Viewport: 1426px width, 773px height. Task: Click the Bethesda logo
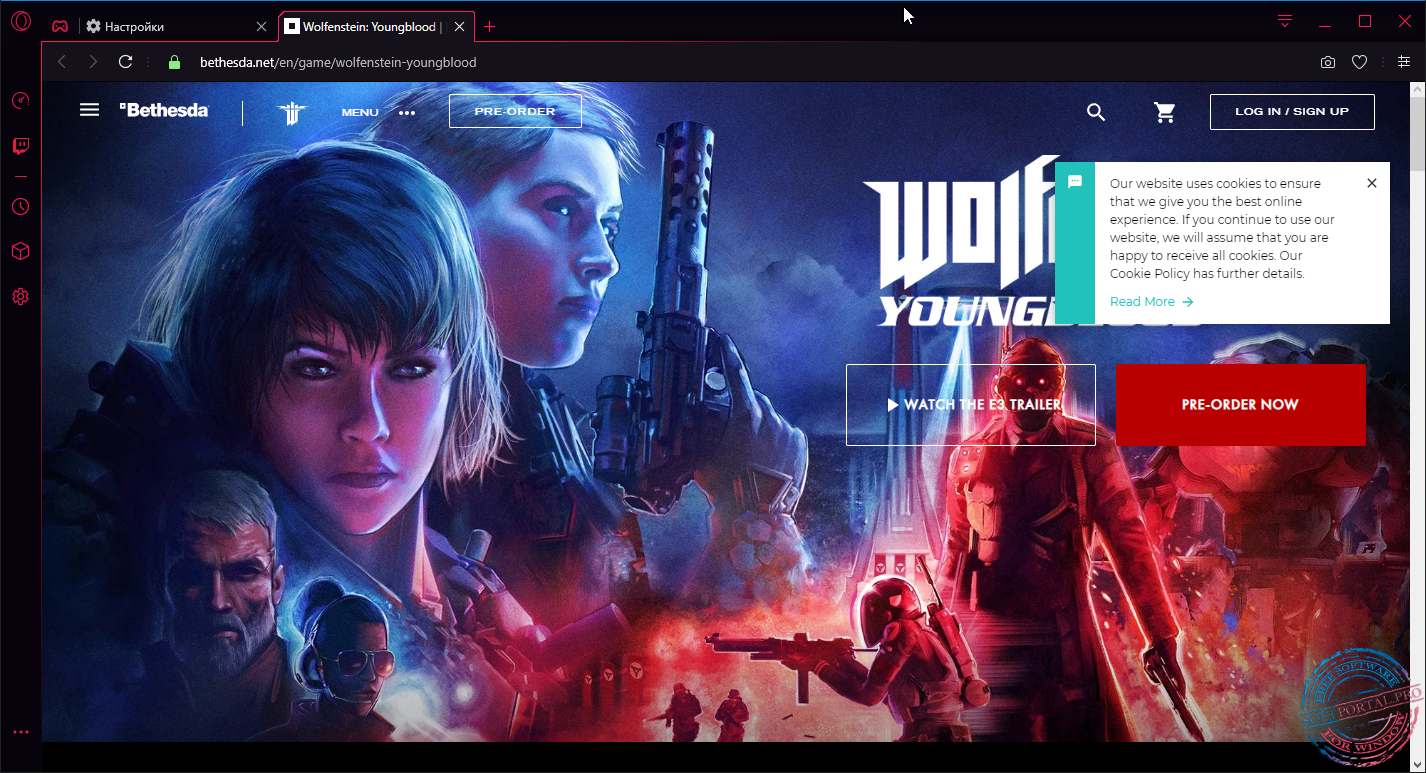pos(164,110)
